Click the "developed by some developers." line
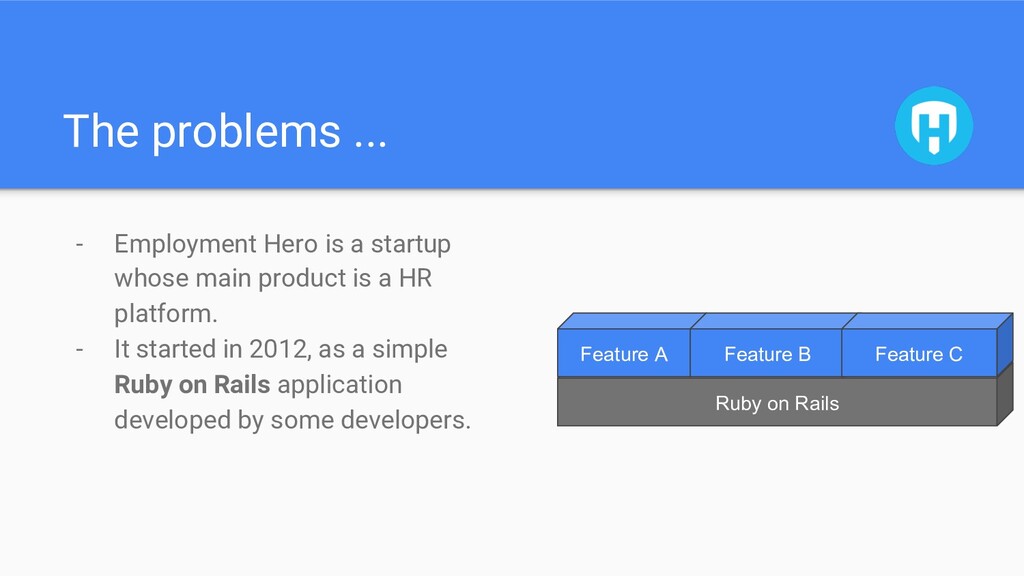The image size is (1024, 576). click(x=292, y=420)
